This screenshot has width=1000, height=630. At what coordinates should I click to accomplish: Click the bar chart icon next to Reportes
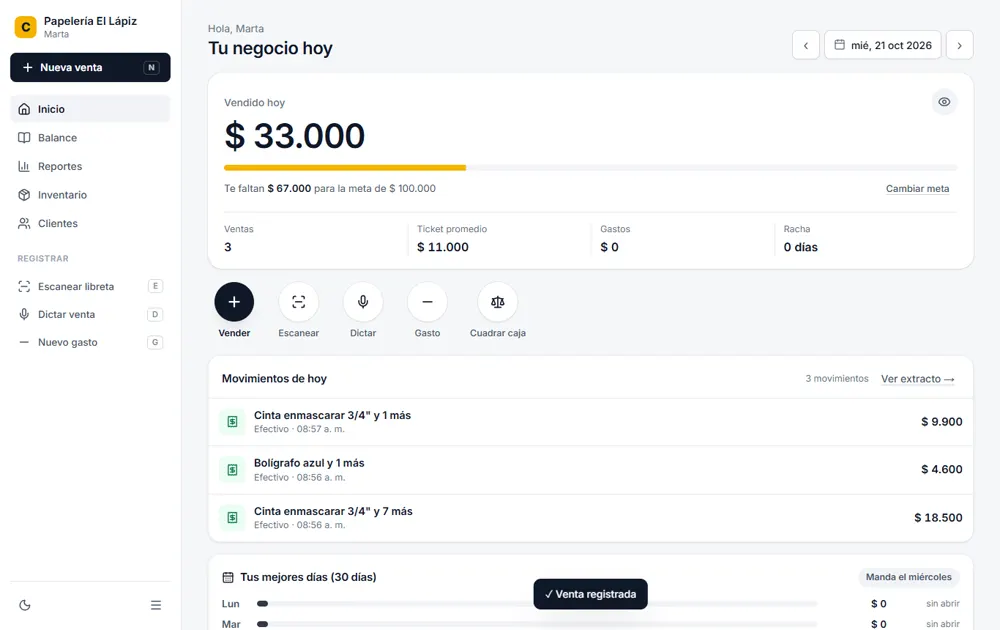click(x=24, y=166)
